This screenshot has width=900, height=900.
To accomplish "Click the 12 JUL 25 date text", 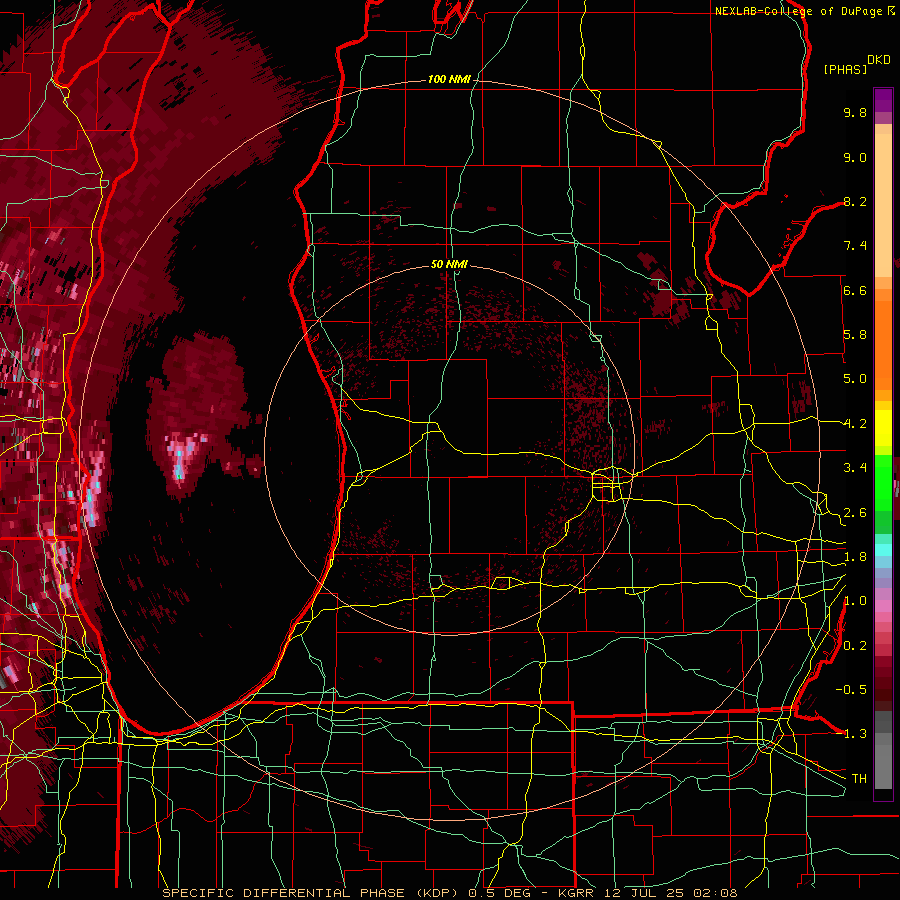I will click(645, 893).
